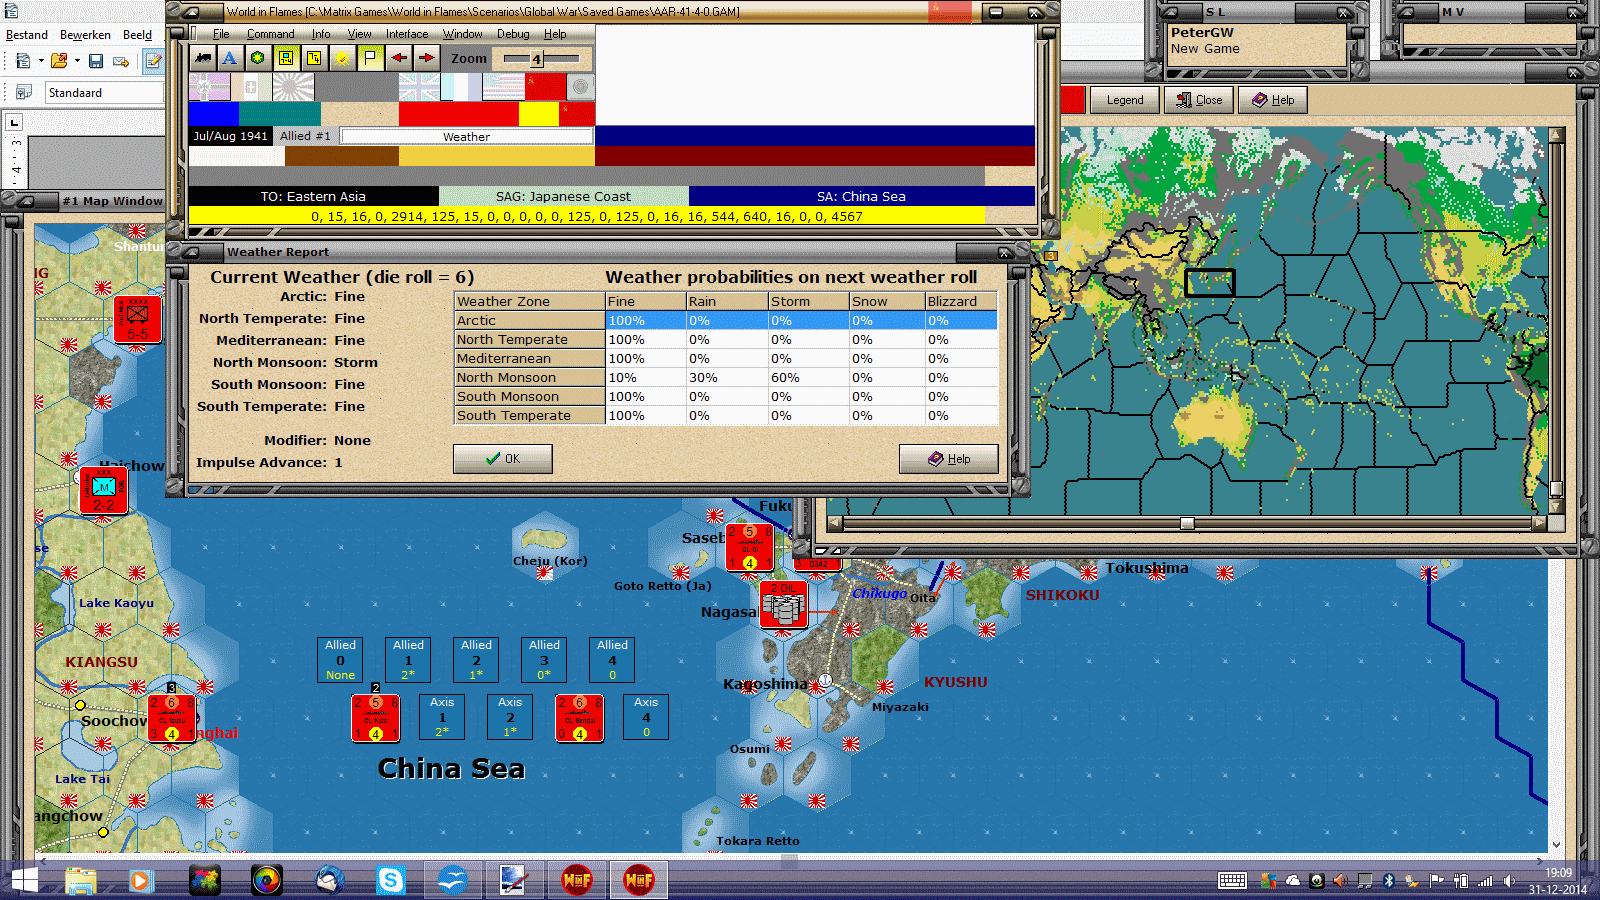Confirm the Weather Report with OK
This screenshot has height=900, width=1600.
(x=502, y=459)
